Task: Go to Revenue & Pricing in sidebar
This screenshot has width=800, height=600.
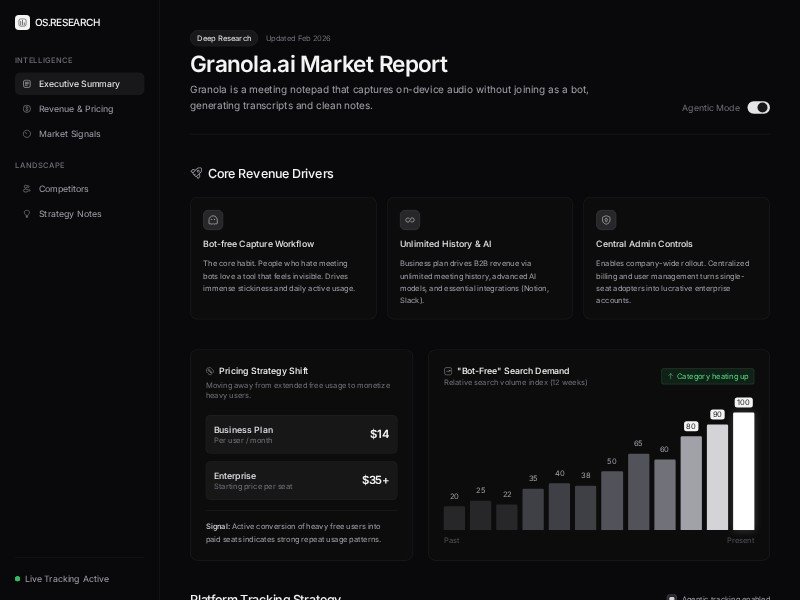Action: (76, 109)
